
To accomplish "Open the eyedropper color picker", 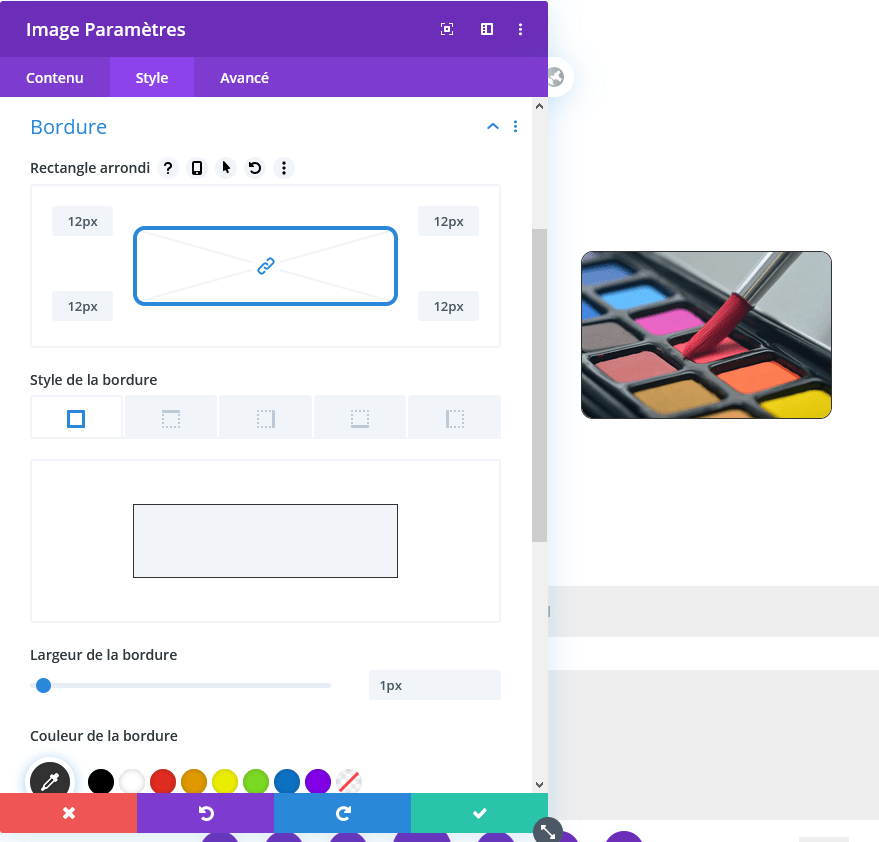I will click(50, 780).
